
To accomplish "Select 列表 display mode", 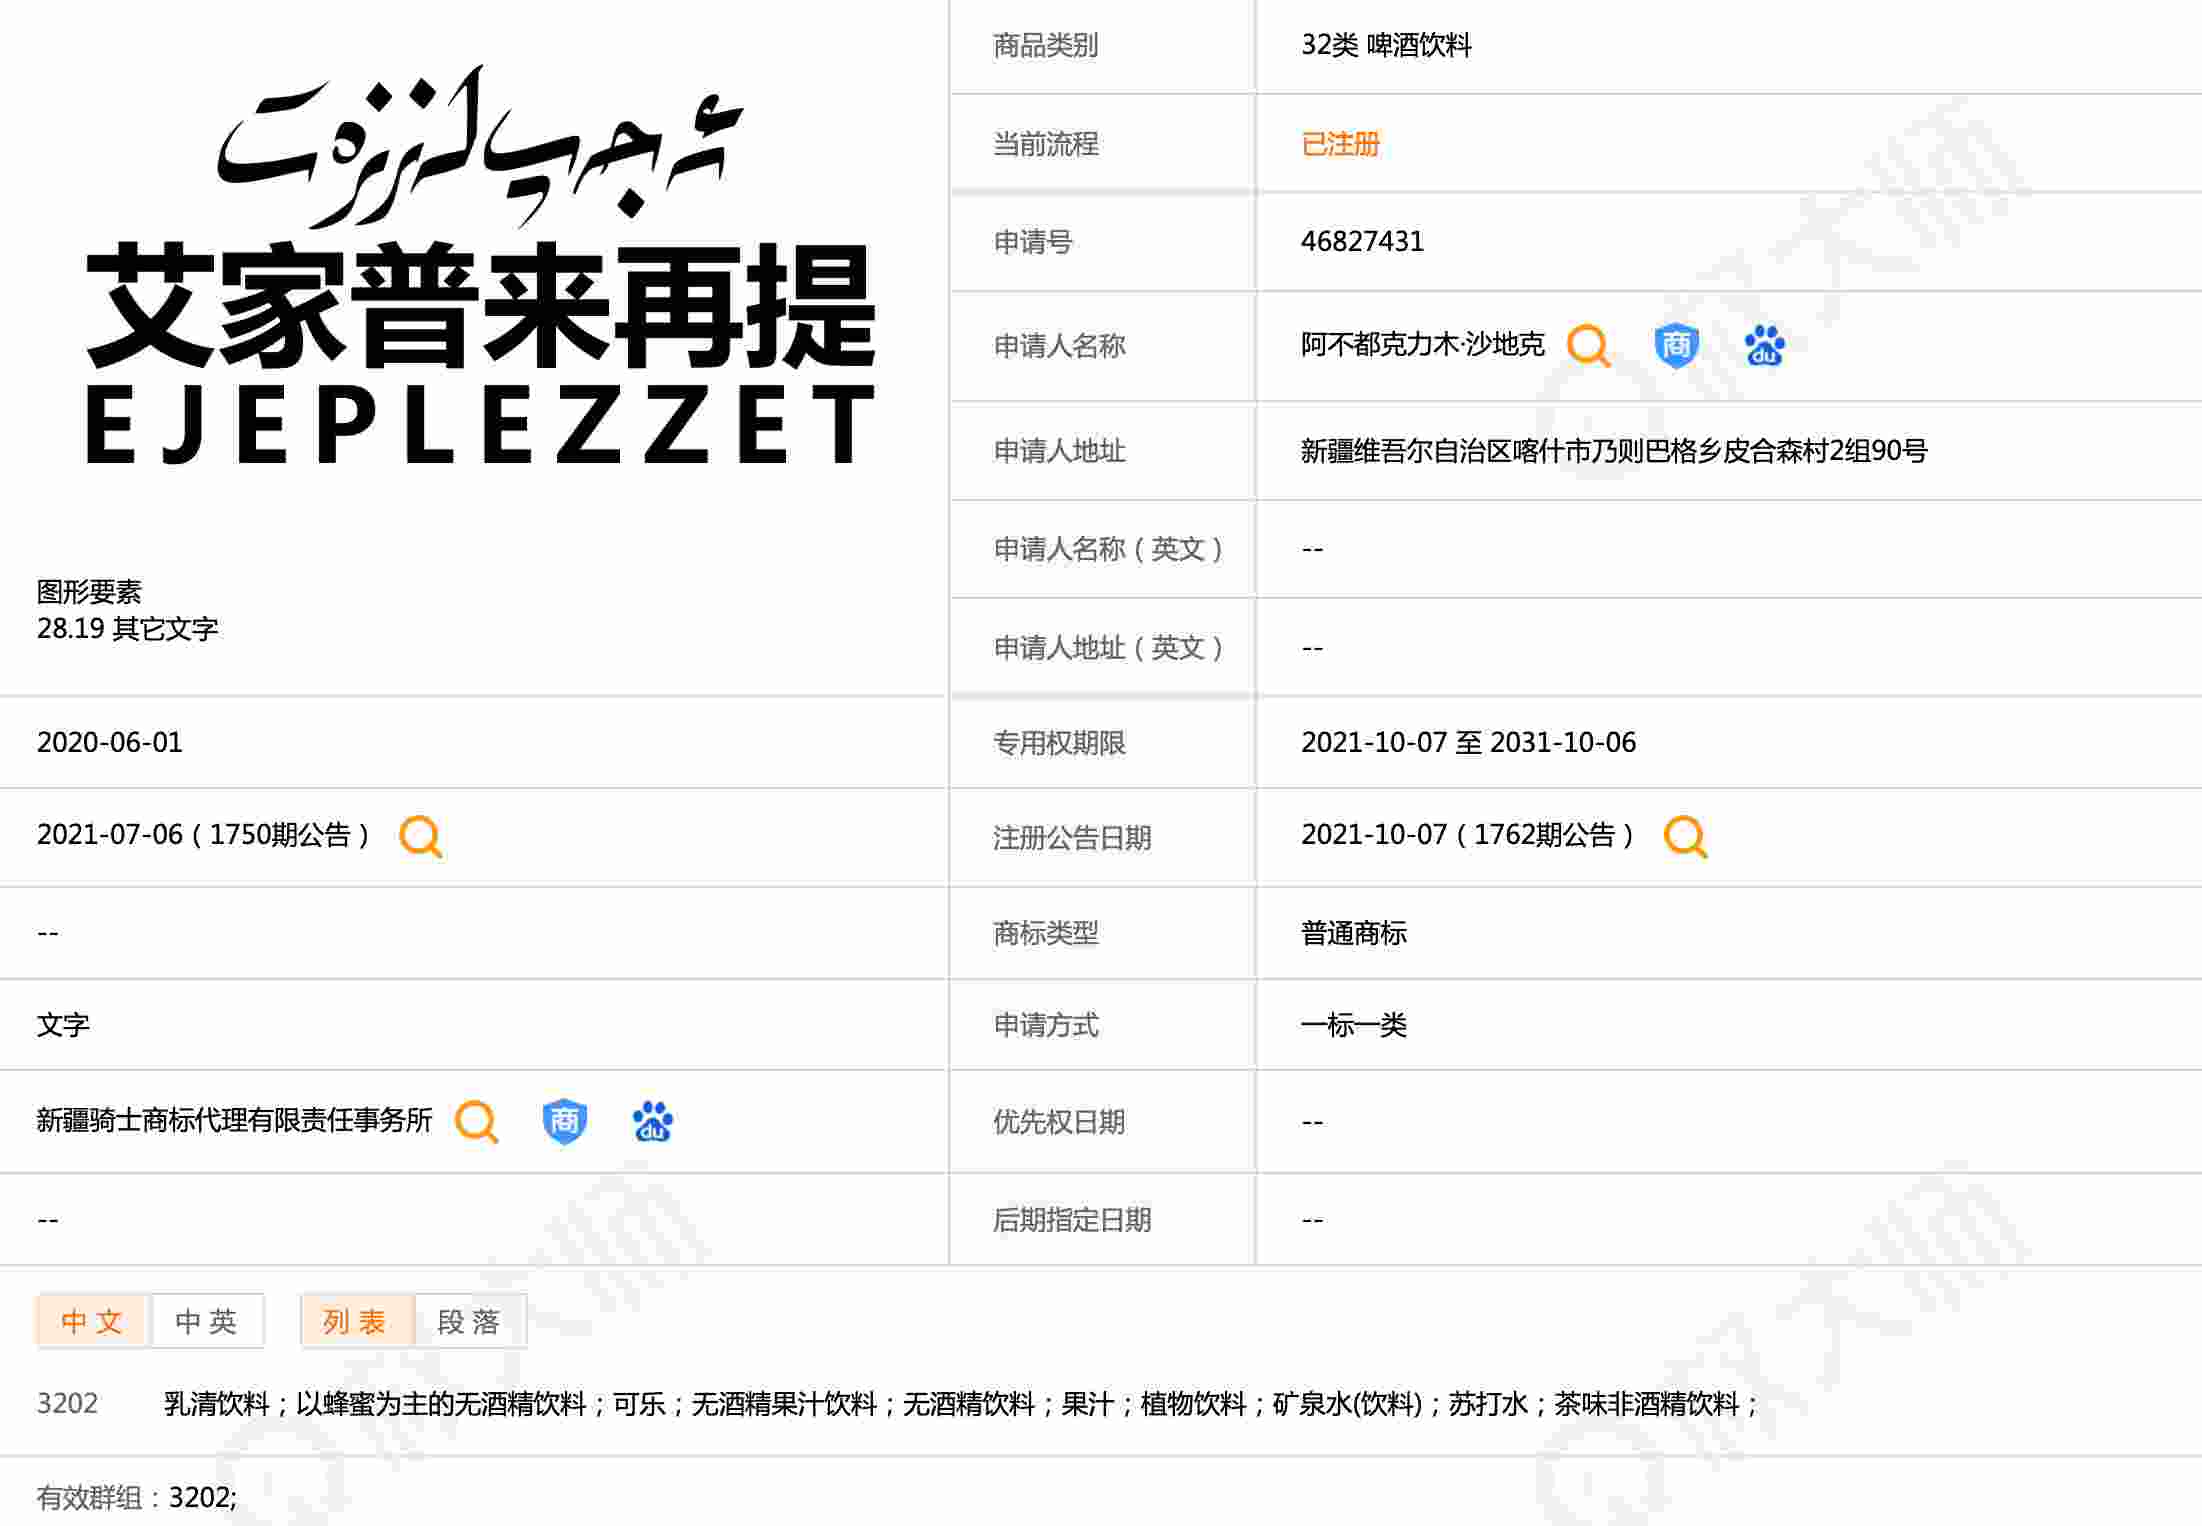I will [357, 1321].
